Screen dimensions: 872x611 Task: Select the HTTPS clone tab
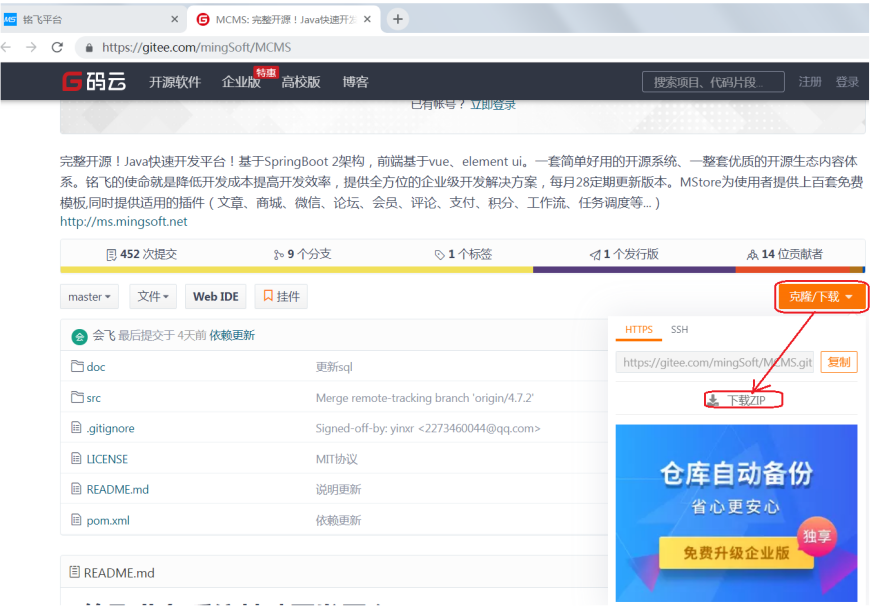click(638, 330)
